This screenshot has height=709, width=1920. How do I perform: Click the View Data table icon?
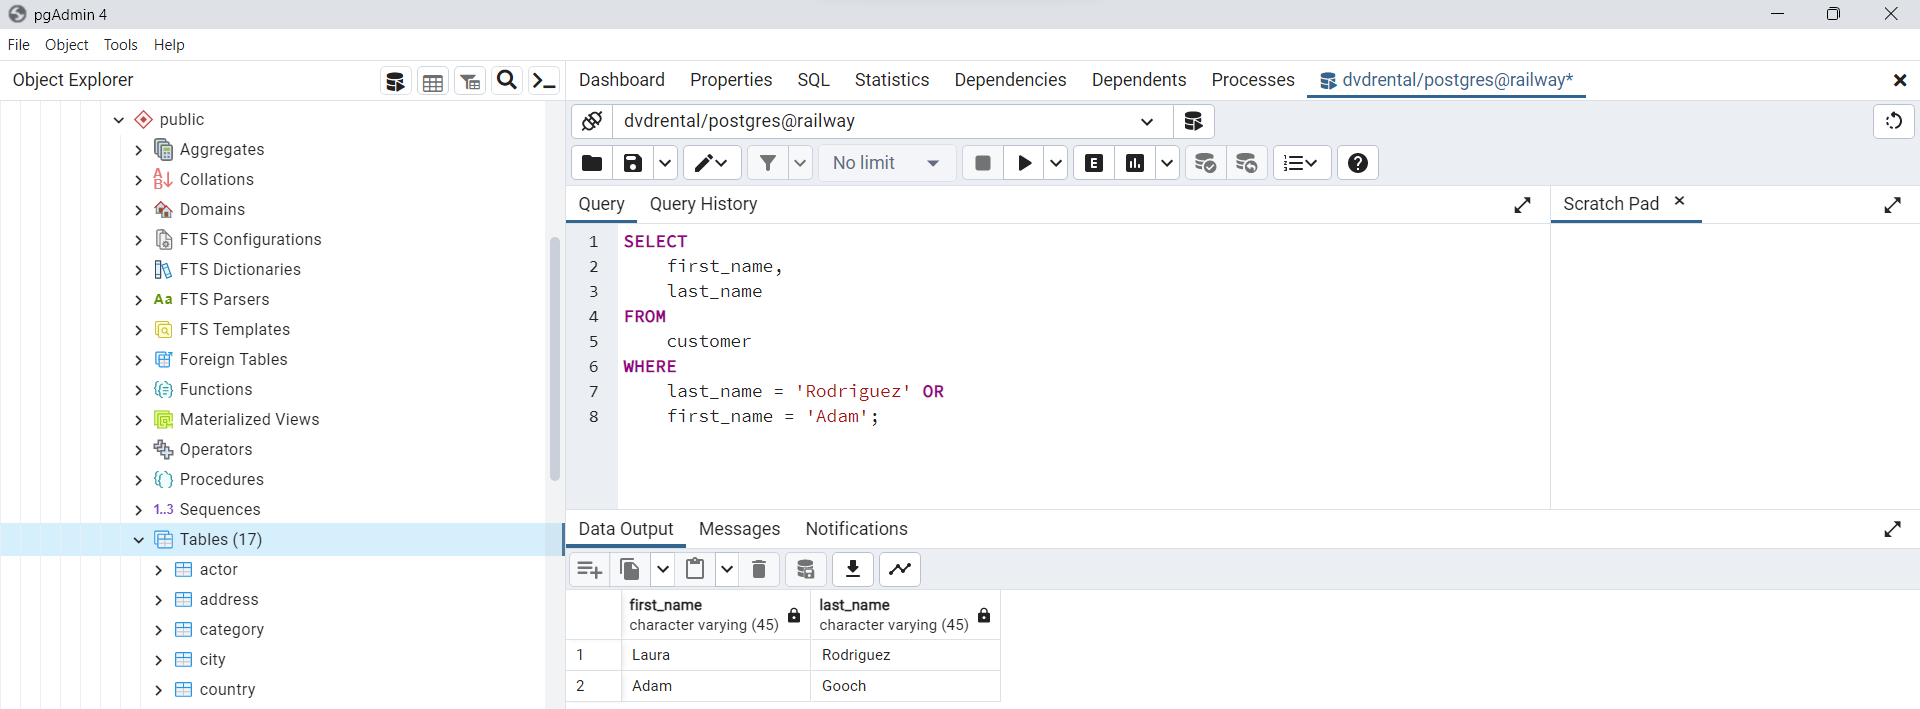pyautogui.click(x=433, y=81)
